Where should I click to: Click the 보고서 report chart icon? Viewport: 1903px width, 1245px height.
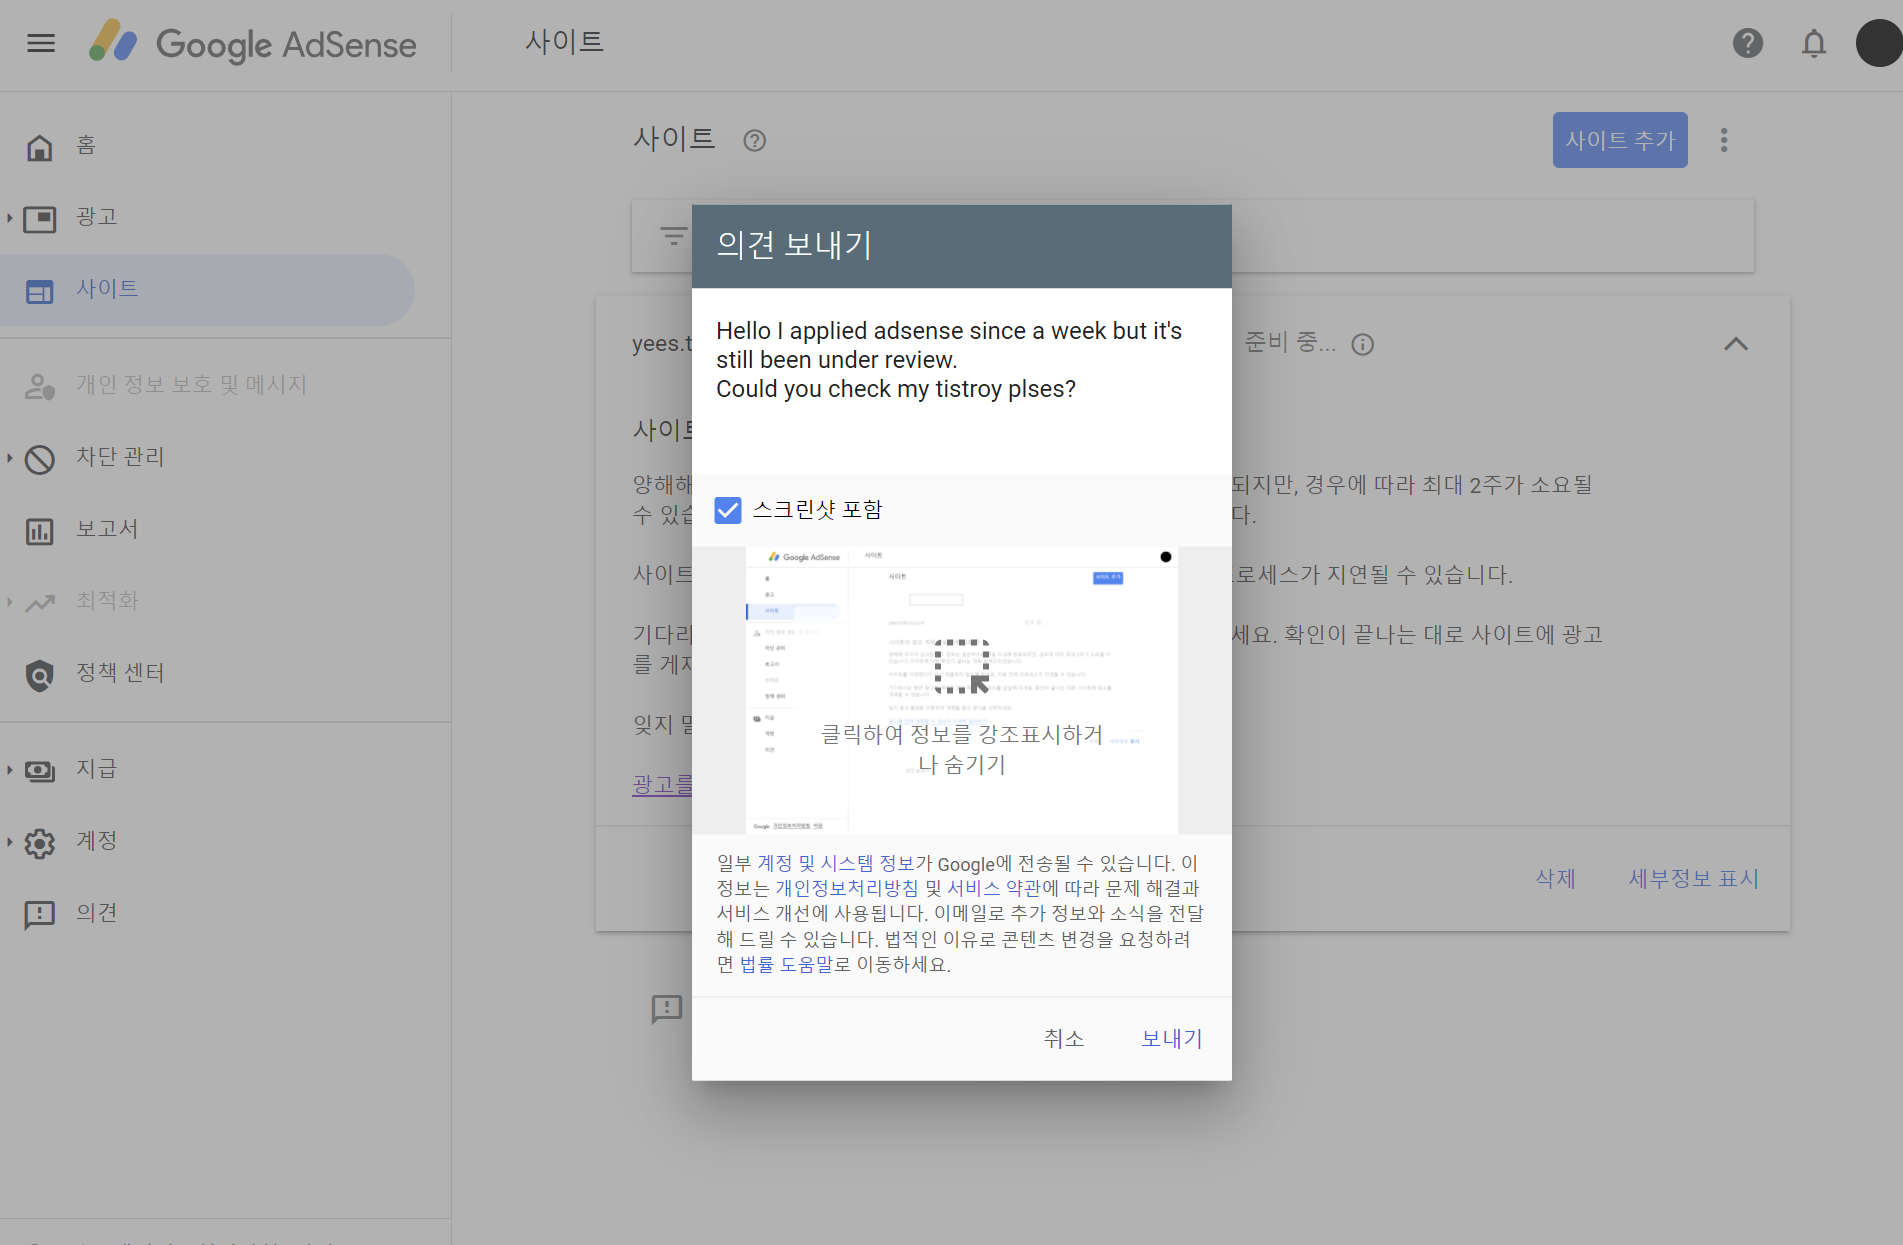[40, 530]
